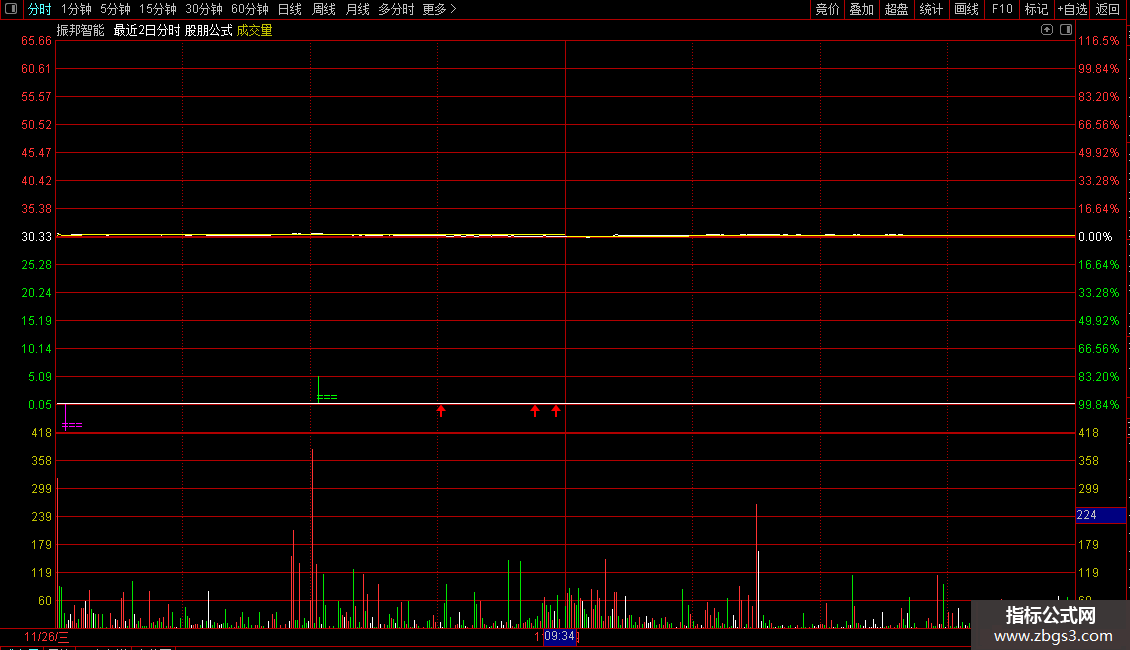The height and width of the screenshot is (650, 1130).
Task: Click the 09:34 time cursor label
Action: [x=559, y=636]
